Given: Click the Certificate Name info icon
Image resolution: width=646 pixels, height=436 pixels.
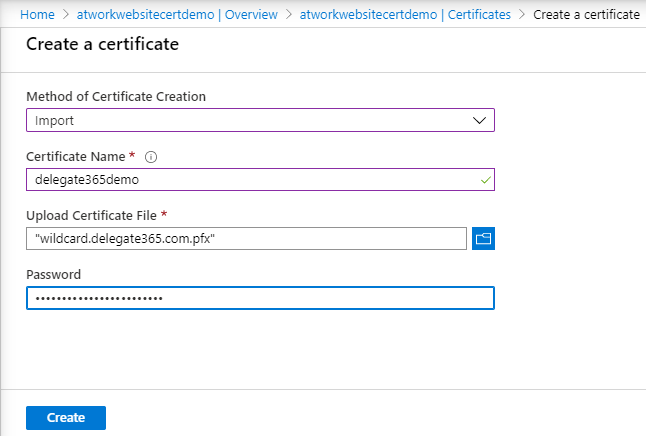Looking at the screenshot, I should click(152, 157).
